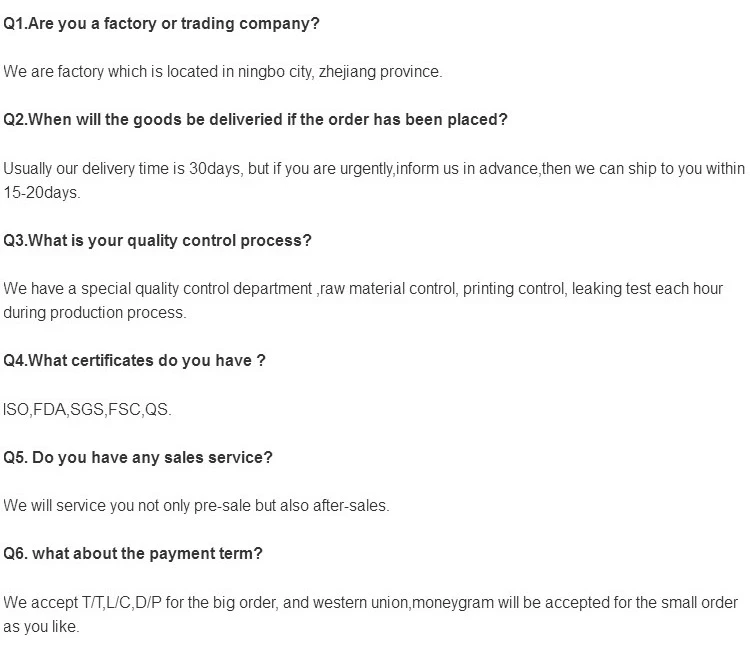Select the ningbo city factory answer text
This screenshot has width=750, height=668.
click(x=222, y=72)
